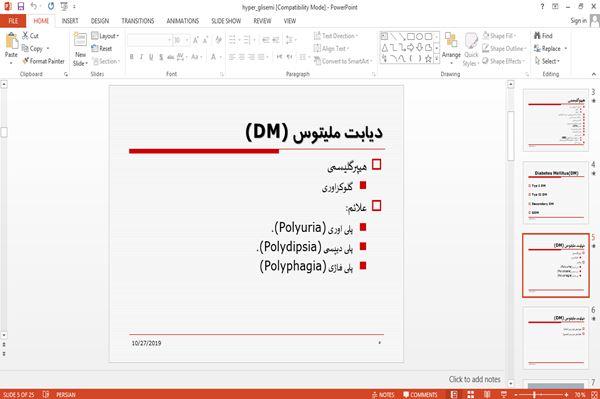The height and width of the screenshot is (399, 600).
Task: Expand the Section dropdown
Action: [x=106, y=61]
